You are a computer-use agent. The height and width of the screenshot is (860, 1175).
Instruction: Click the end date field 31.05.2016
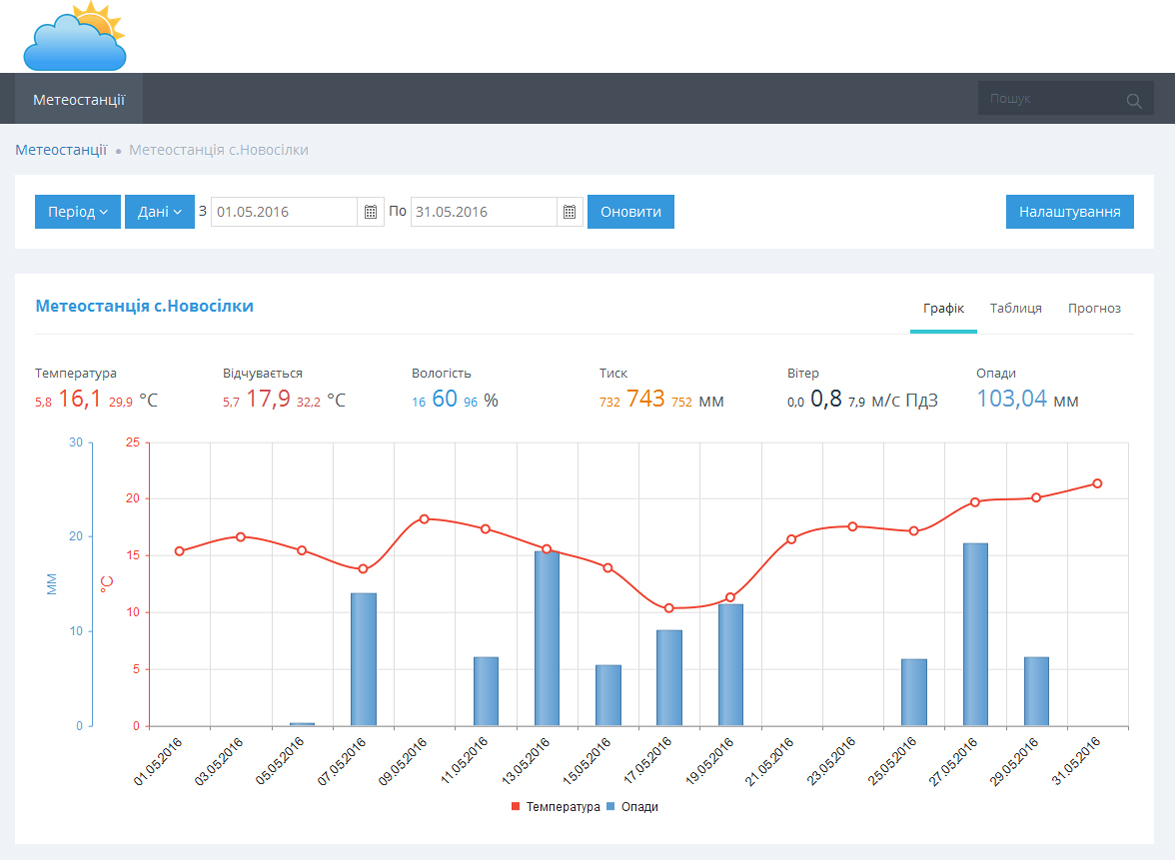click(483, 212)
